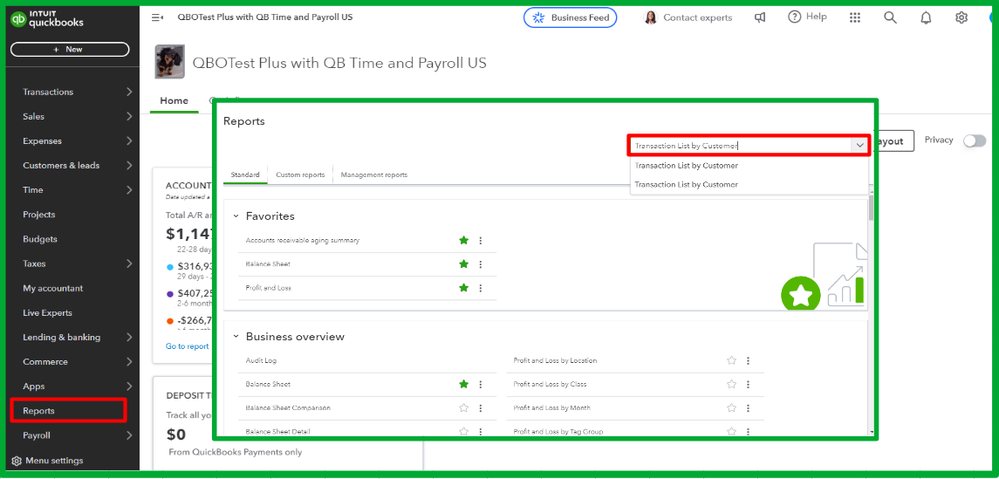
Task: Unfavorite Accounts receivable aging summary star
Action: coord(464,240)
